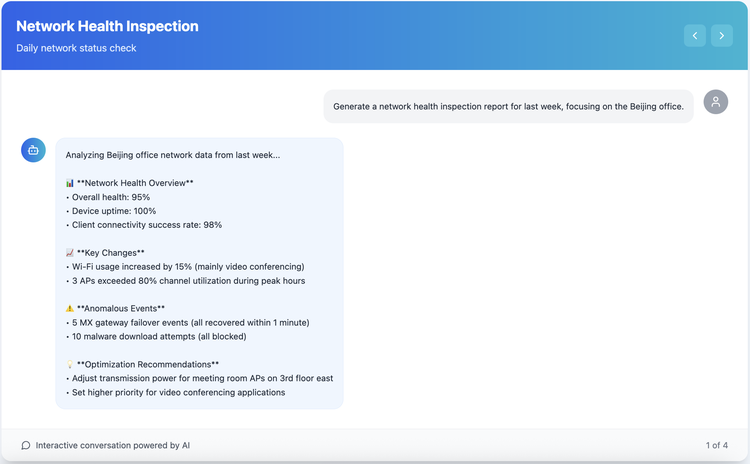
Task: Click the bar chart emoji beside Network Health Overview
Action: tap(70, 183)
